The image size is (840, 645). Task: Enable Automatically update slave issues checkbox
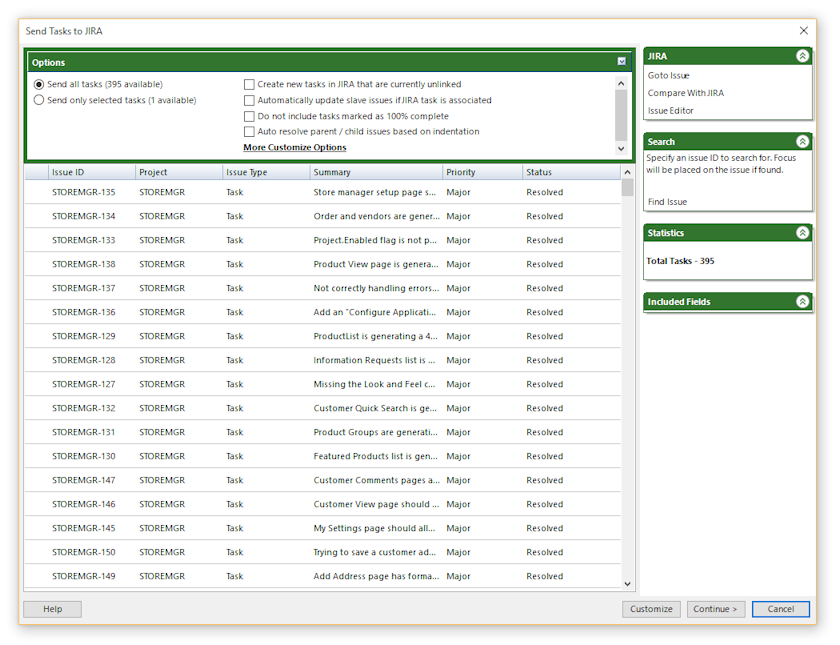click(x=249, y=100)
